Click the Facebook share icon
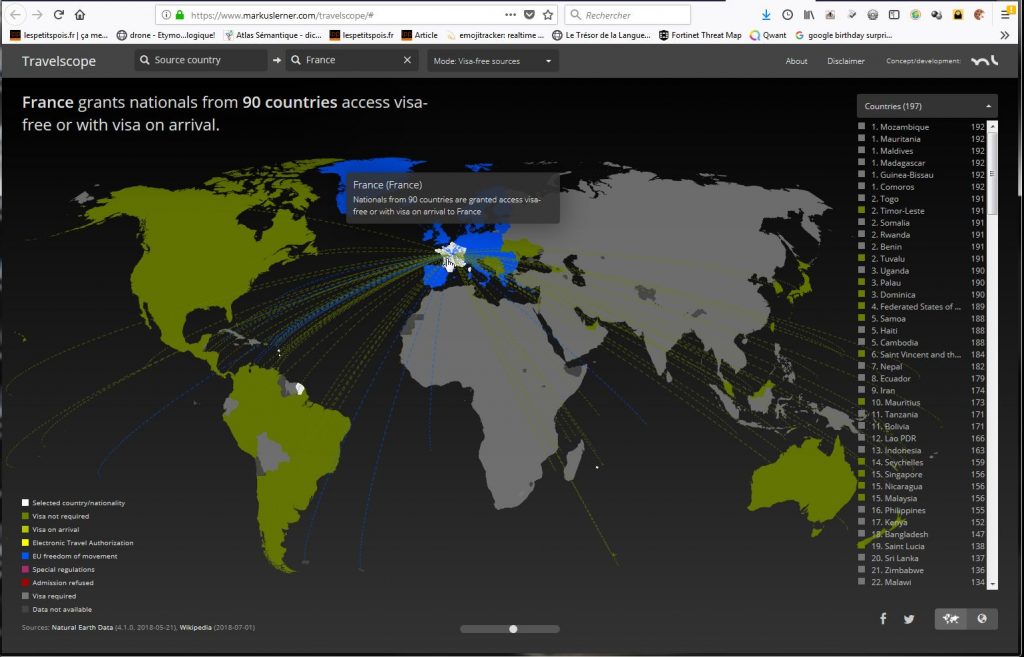Image resolution: width=1024 pixels, height=657 pixels. pos(883,619)
